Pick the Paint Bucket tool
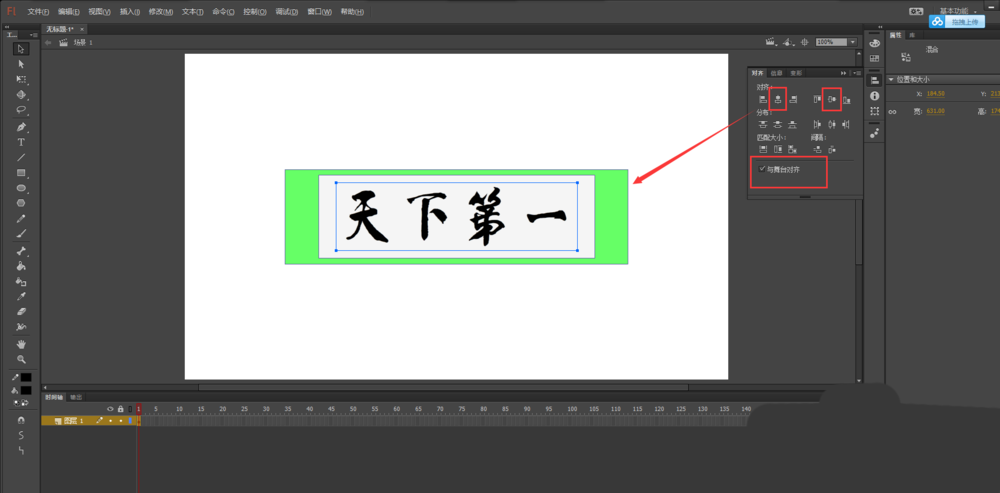Screen dimensions: 1000x493 point(21,267)
